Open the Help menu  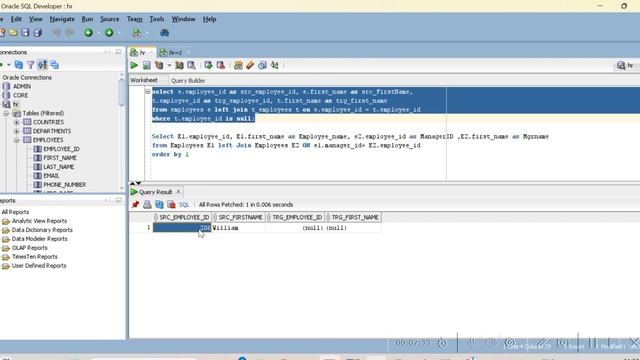209,19
